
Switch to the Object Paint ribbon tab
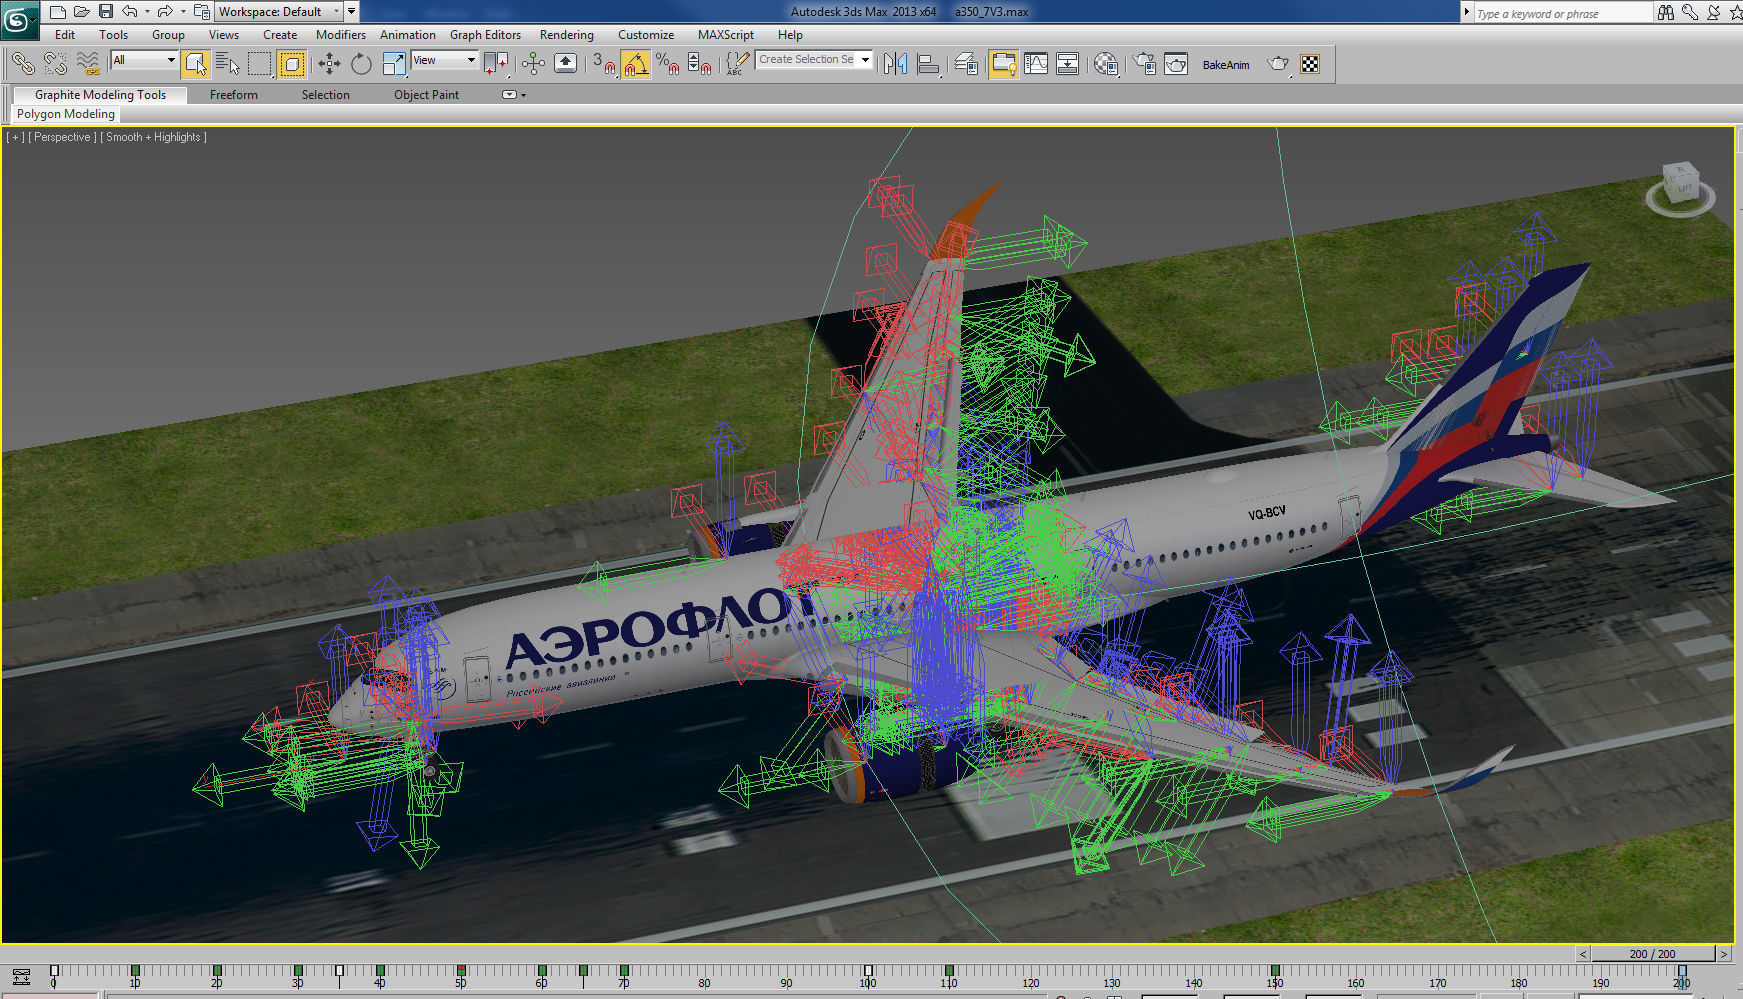pyautogui.click(x=426, y=95)
